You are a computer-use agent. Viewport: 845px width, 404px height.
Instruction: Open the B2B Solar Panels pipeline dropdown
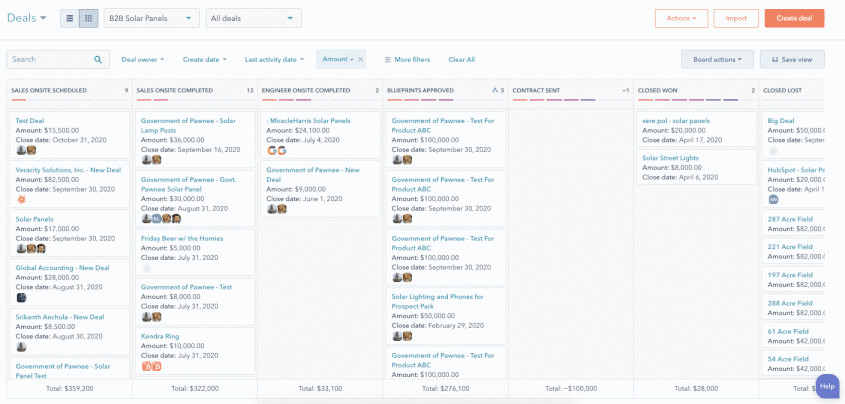(151, 18)
